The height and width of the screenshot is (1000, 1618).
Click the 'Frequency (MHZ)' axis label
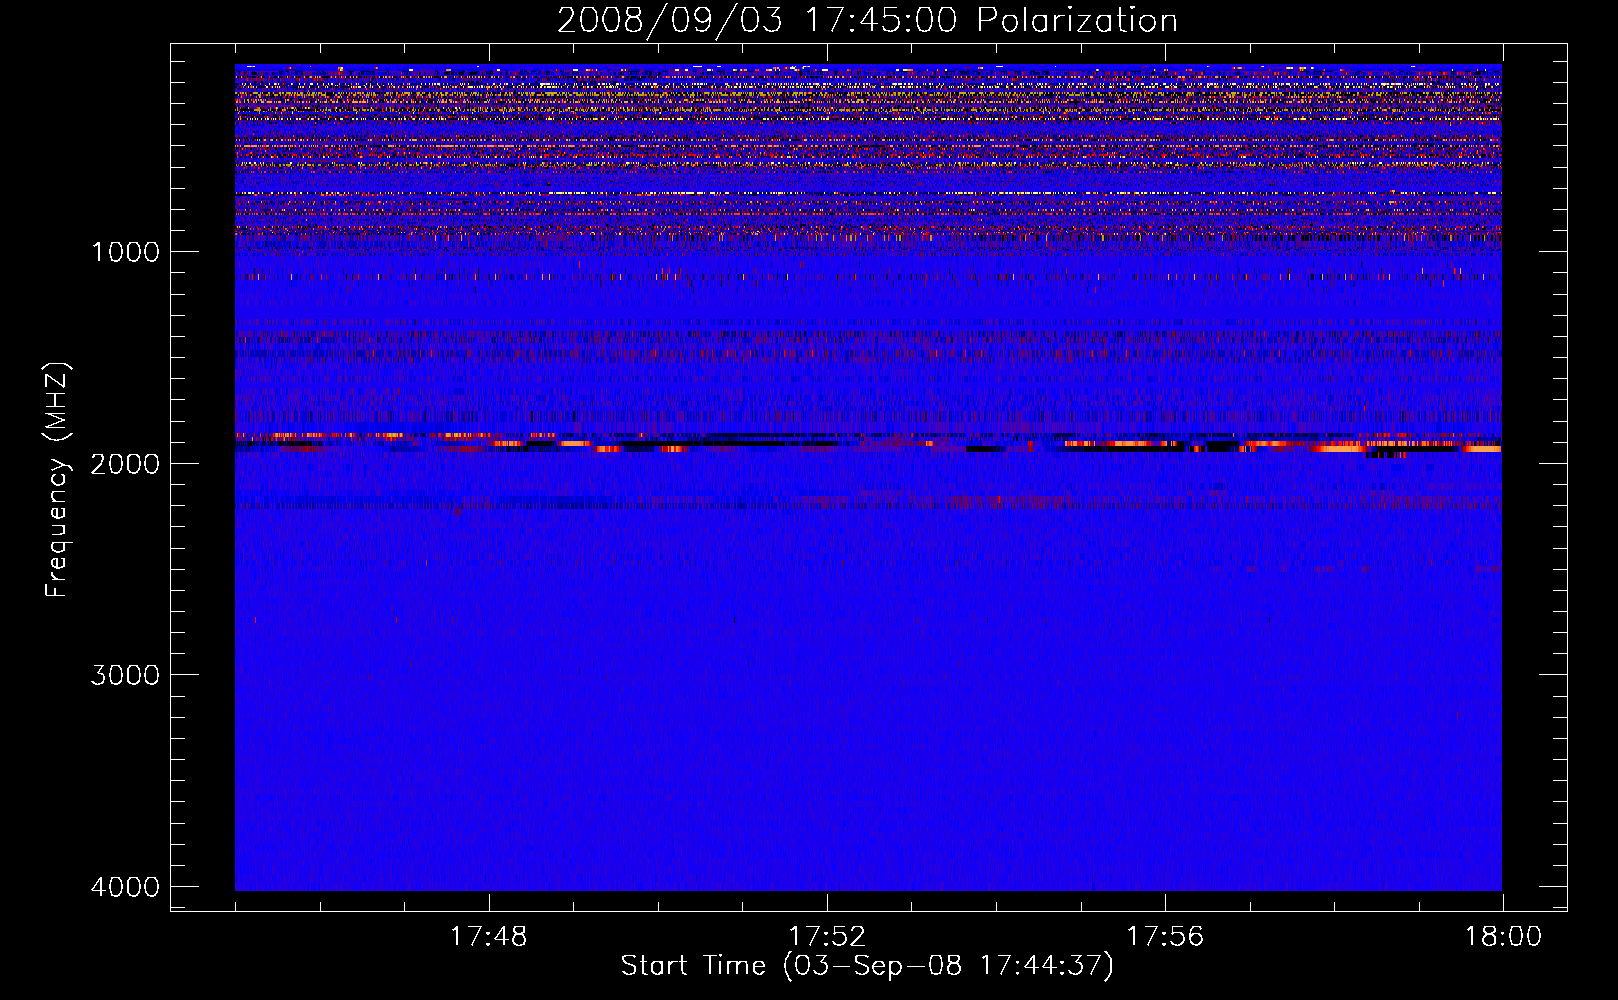coord(57,480)
